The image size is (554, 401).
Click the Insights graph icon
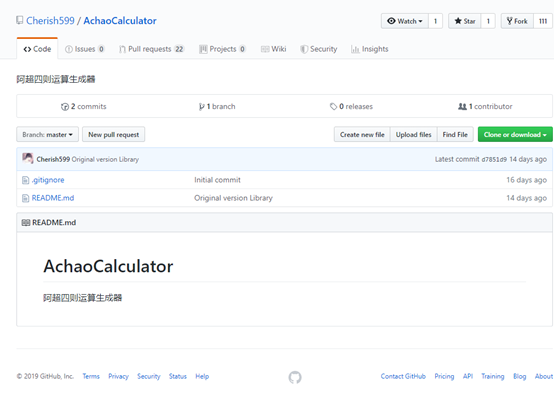[x=355, y=49]
